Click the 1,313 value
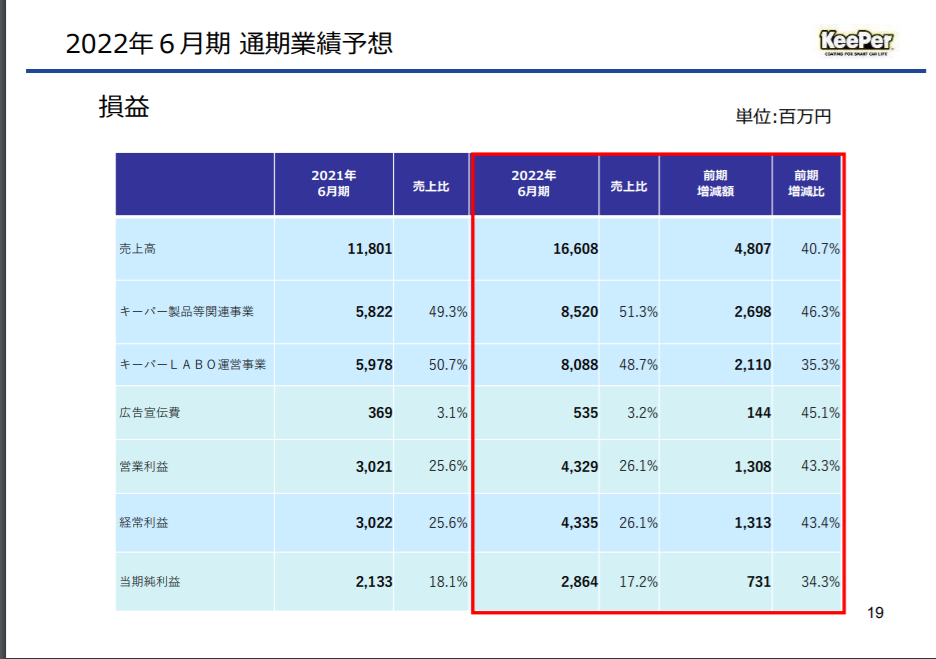Screen dimensions: 936x659 [x=753, y=523]
